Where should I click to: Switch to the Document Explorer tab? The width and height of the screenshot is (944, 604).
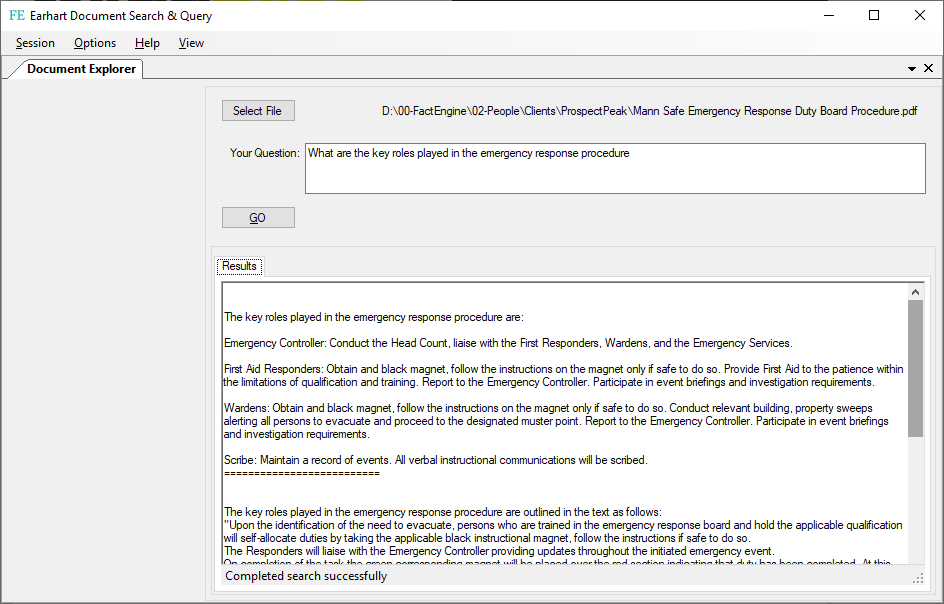[81, 69]
